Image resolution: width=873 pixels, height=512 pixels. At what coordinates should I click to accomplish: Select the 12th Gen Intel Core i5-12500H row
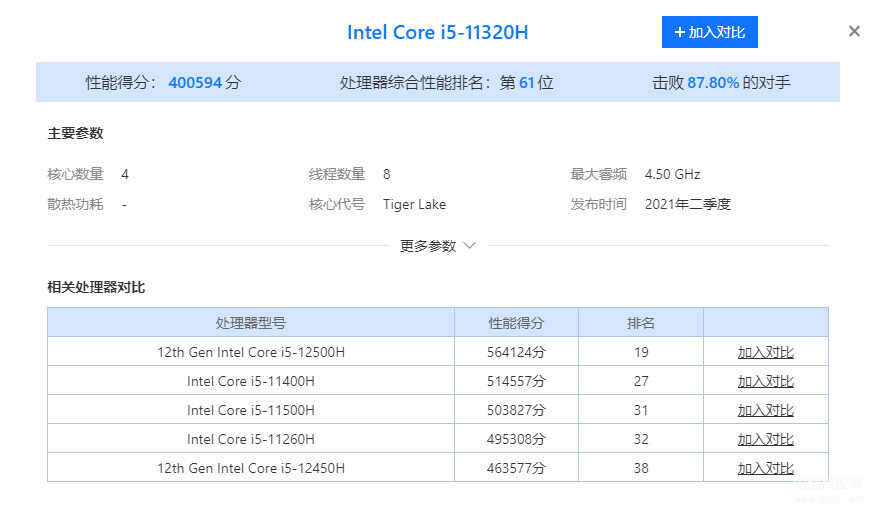pyautogui.click(x=438, y=352)
